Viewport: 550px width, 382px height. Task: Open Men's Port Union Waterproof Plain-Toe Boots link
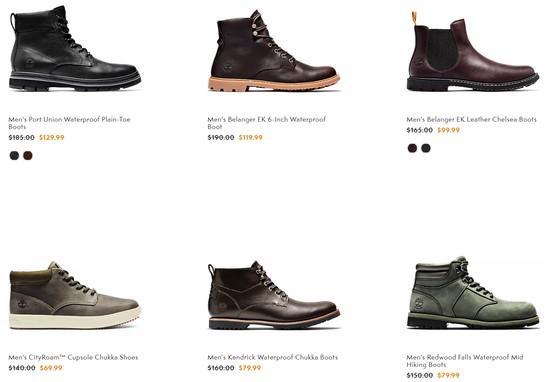69,123
